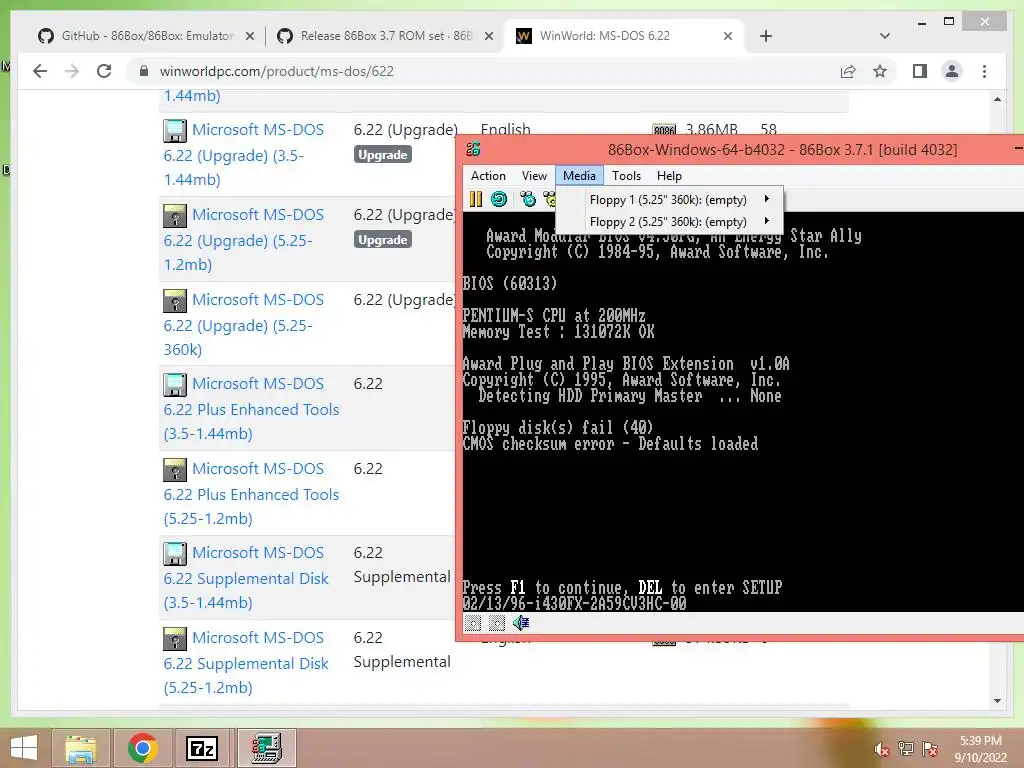Close the open Media menu
Screen dimensions: 1024x768
tap(579, 176)
